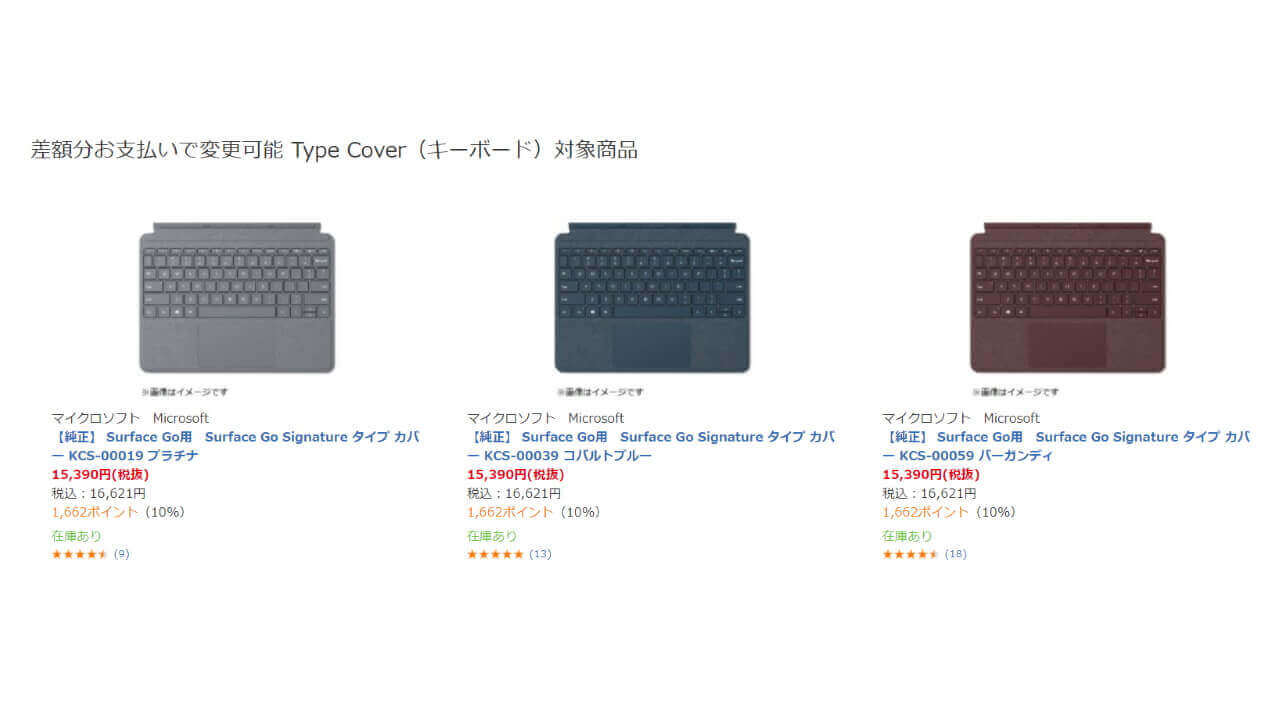Click the Cobalt Blue Type Cover image
Viewport: 1280px width, 720px height.
[x=652, y=298]
